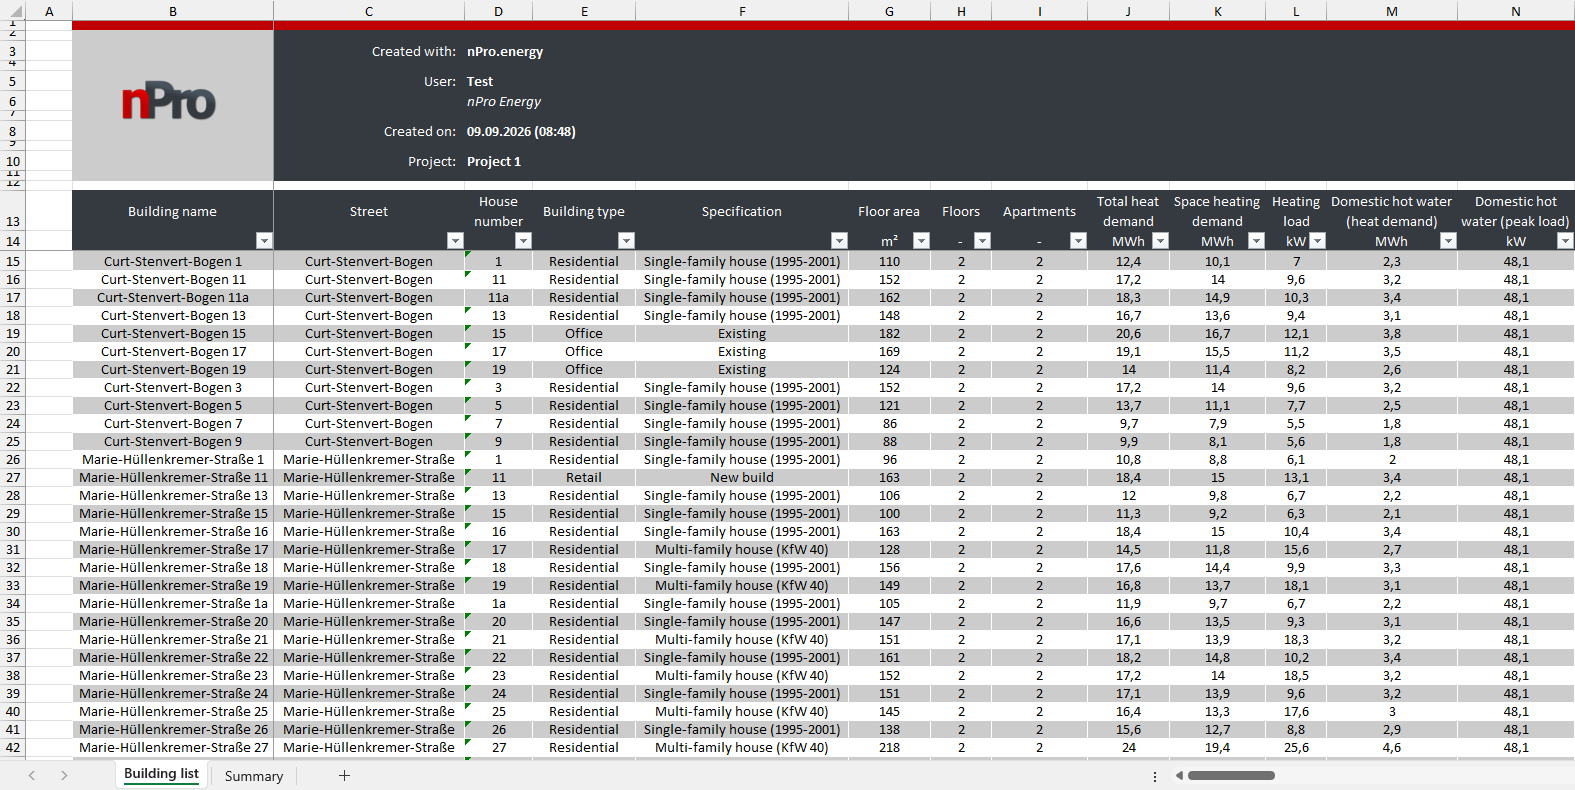The height and width of the screenshot is (790, 1575).
Task: Select floor area '218' cell
Action: coord(889,747)
